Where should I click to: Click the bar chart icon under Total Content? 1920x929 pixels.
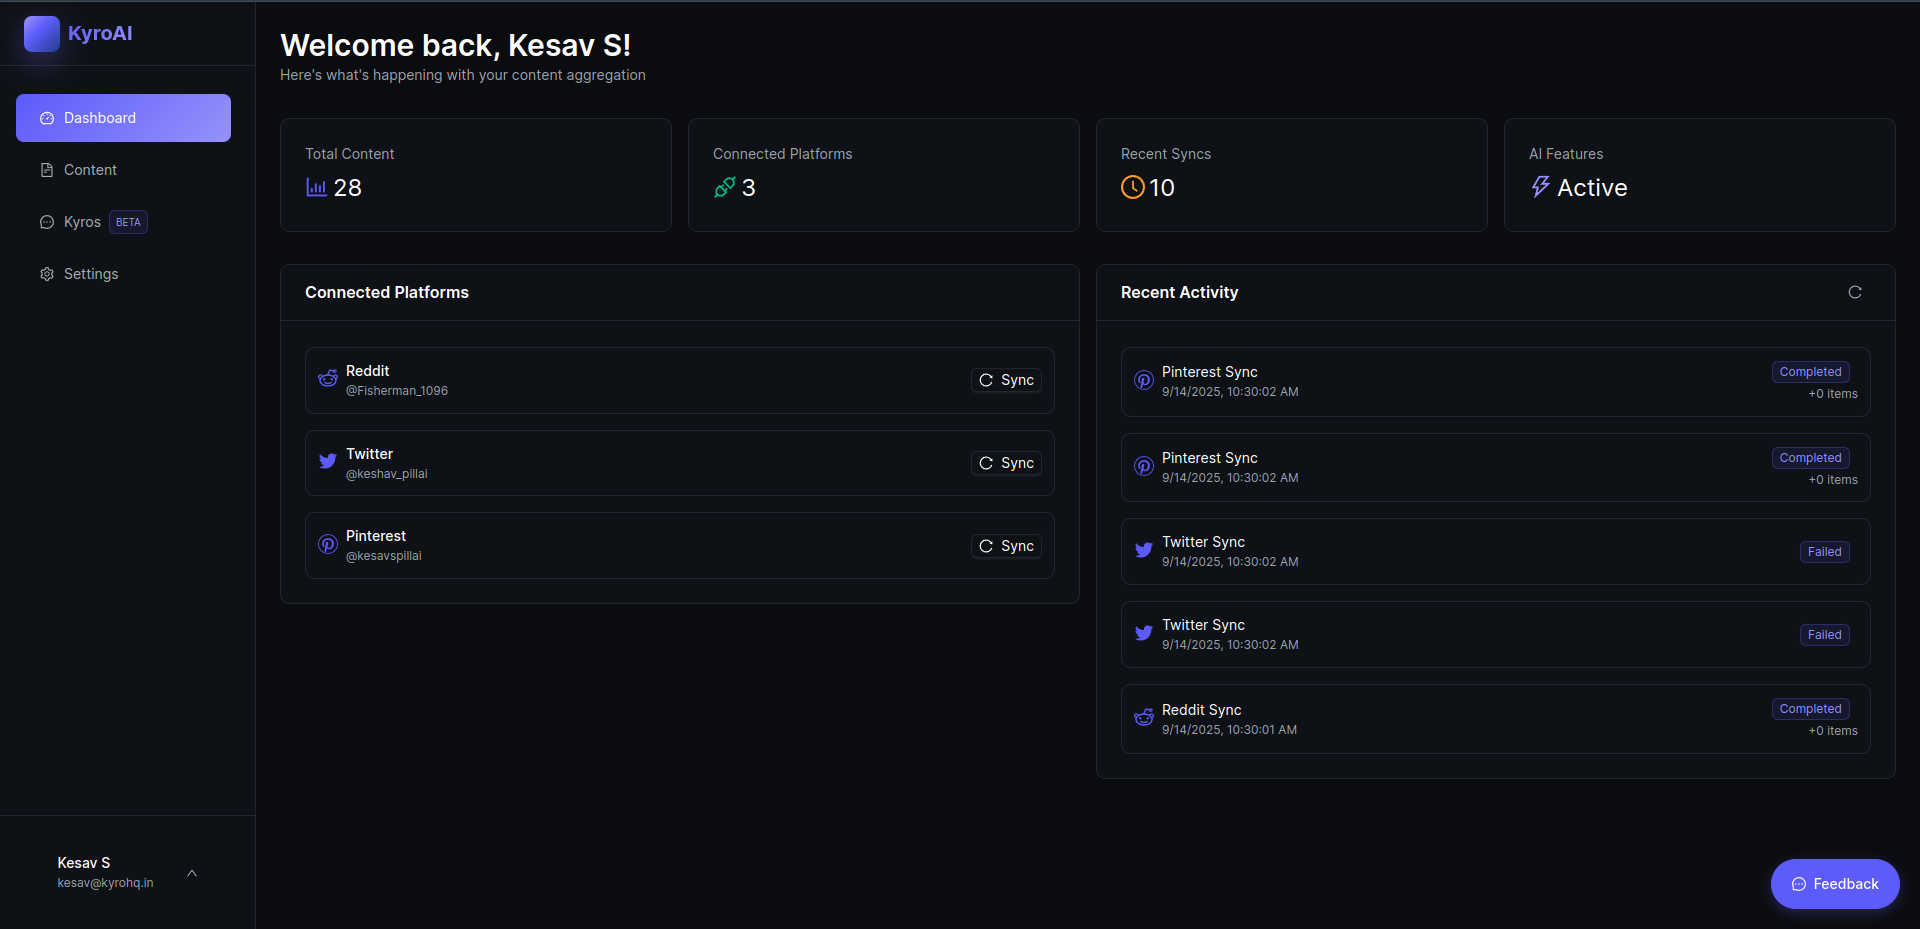point(315,187)
